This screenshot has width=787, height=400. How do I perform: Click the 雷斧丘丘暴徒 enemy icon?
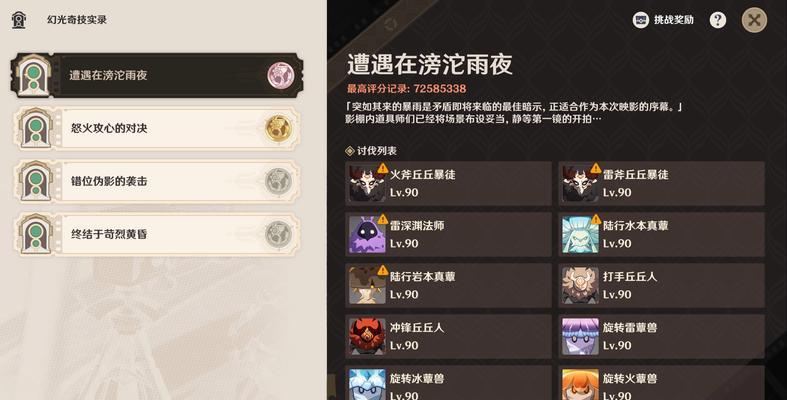(580, 183)
